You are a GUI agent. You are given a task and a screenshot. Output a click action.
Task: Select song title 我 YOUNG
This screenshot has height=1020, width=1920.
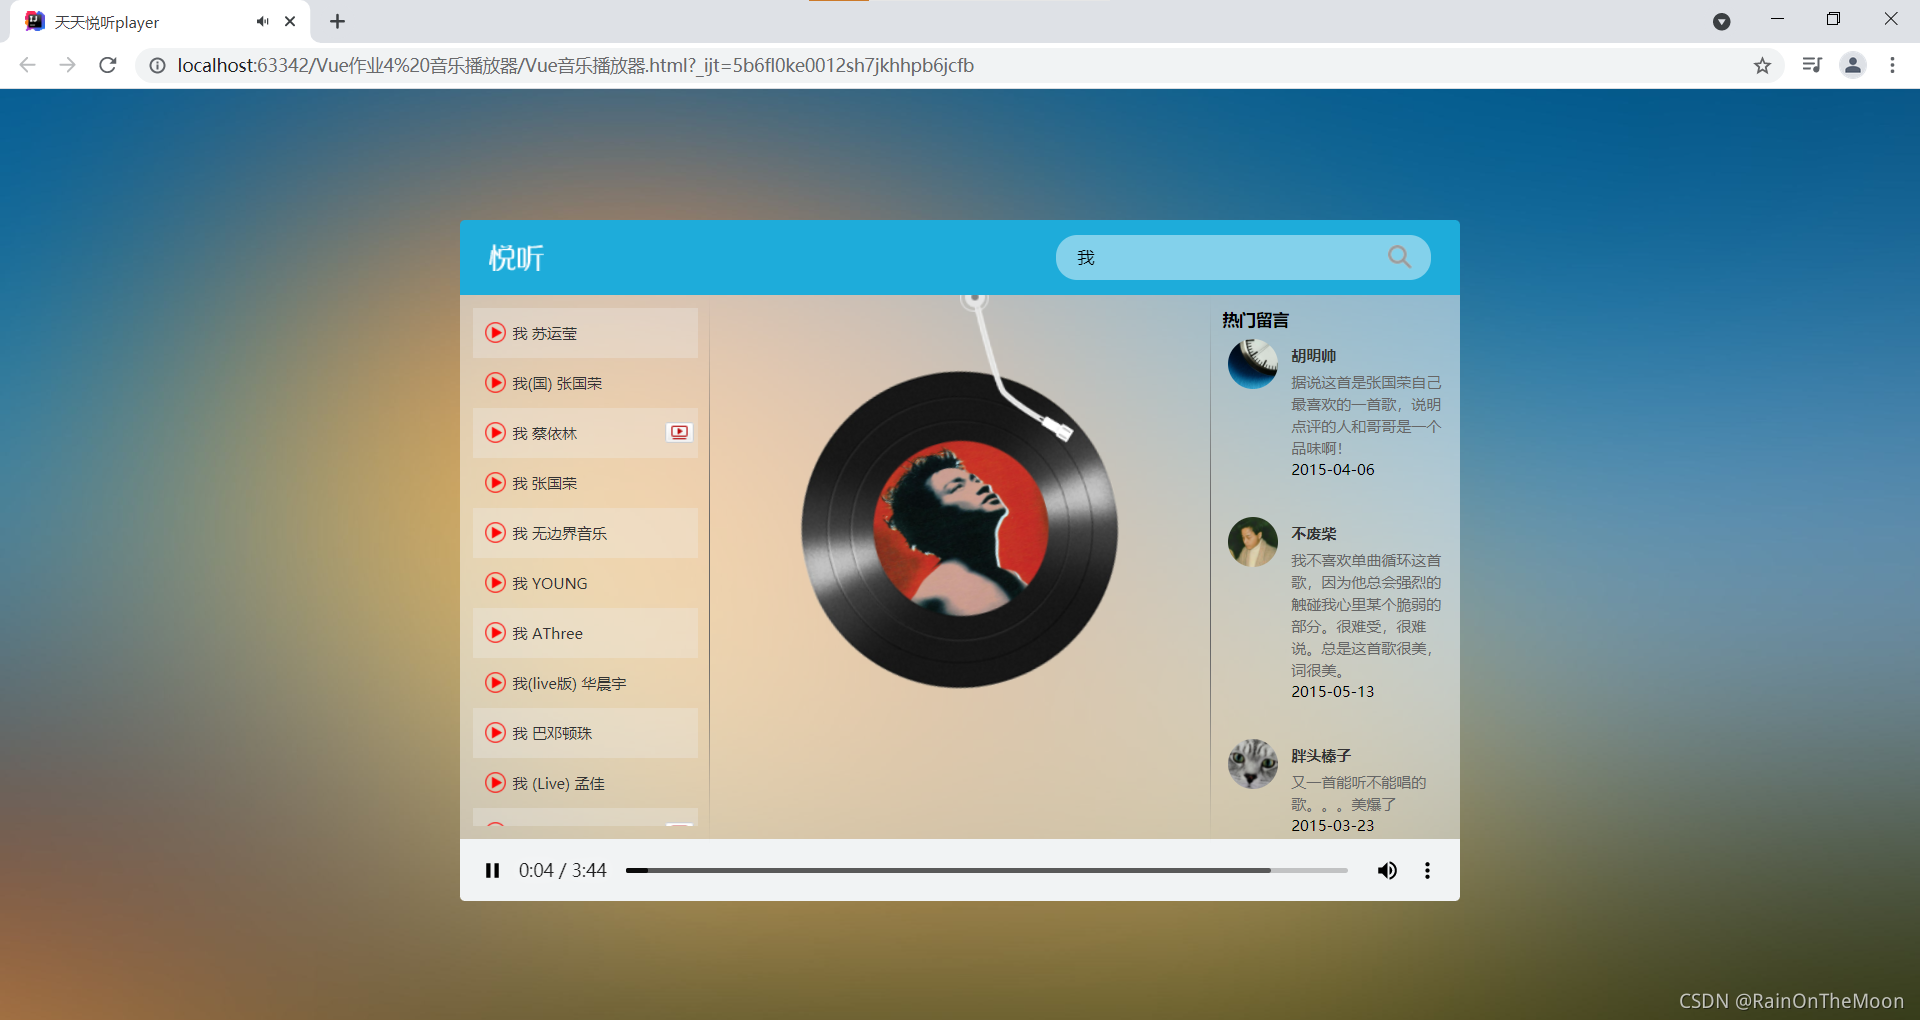click(x=550, y=583)
